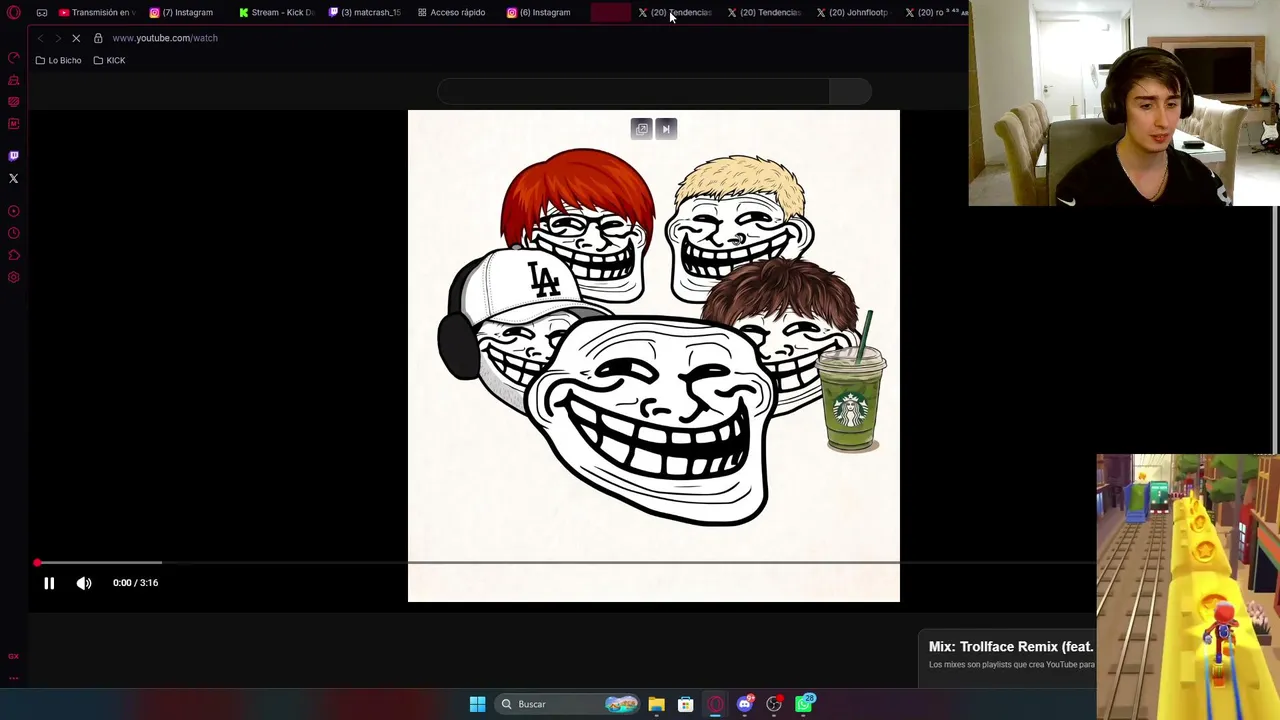Open GX Control speedometer icon in sidebar
This screenshot has height=720, width=1280.
tap(14, 57)
